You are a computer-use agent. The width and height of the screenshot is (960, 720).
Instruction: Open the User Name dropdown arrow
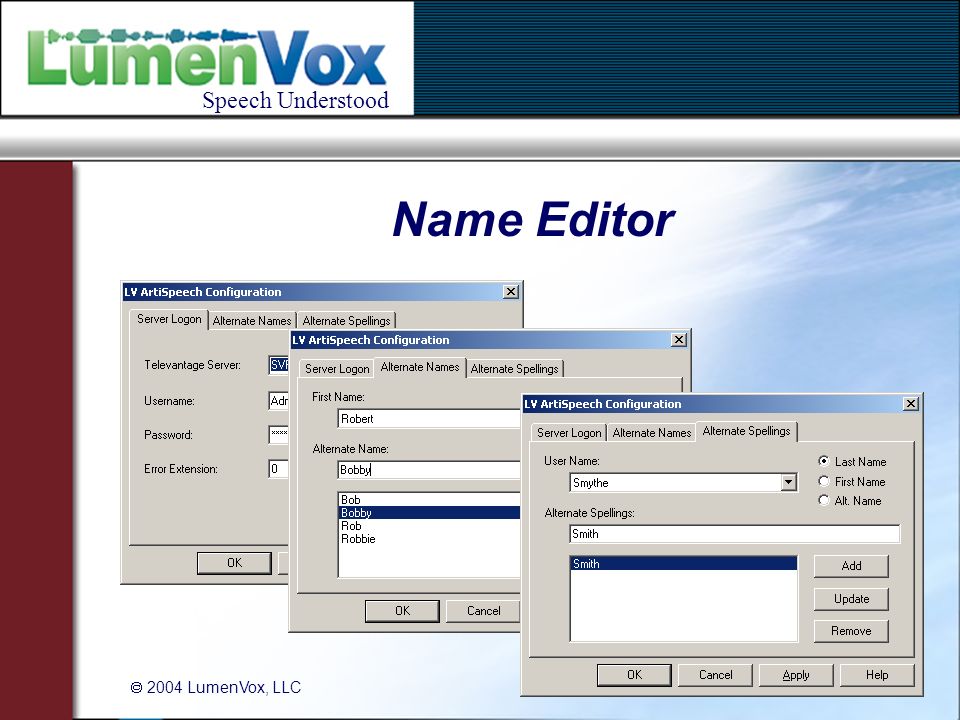pos(789,482)
